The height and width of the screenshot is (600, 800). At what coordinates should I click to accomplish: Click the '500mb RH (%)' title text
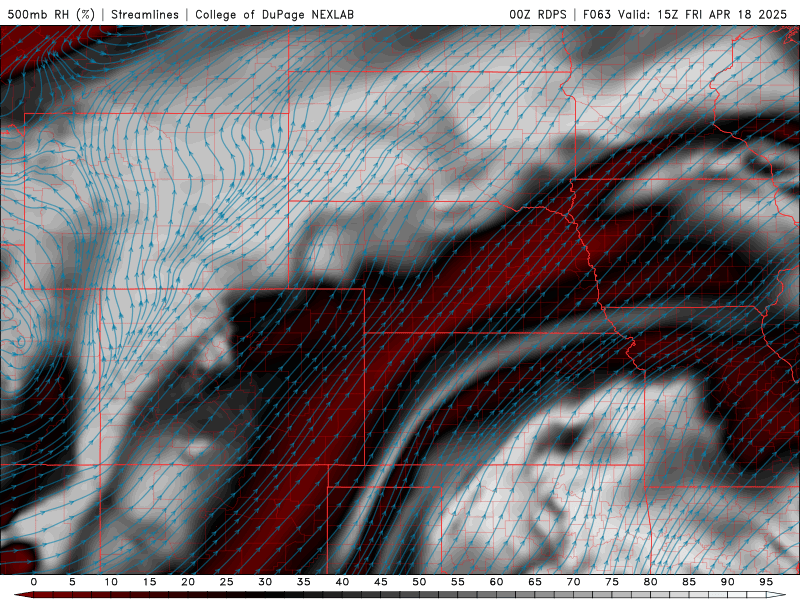[51, 14]
